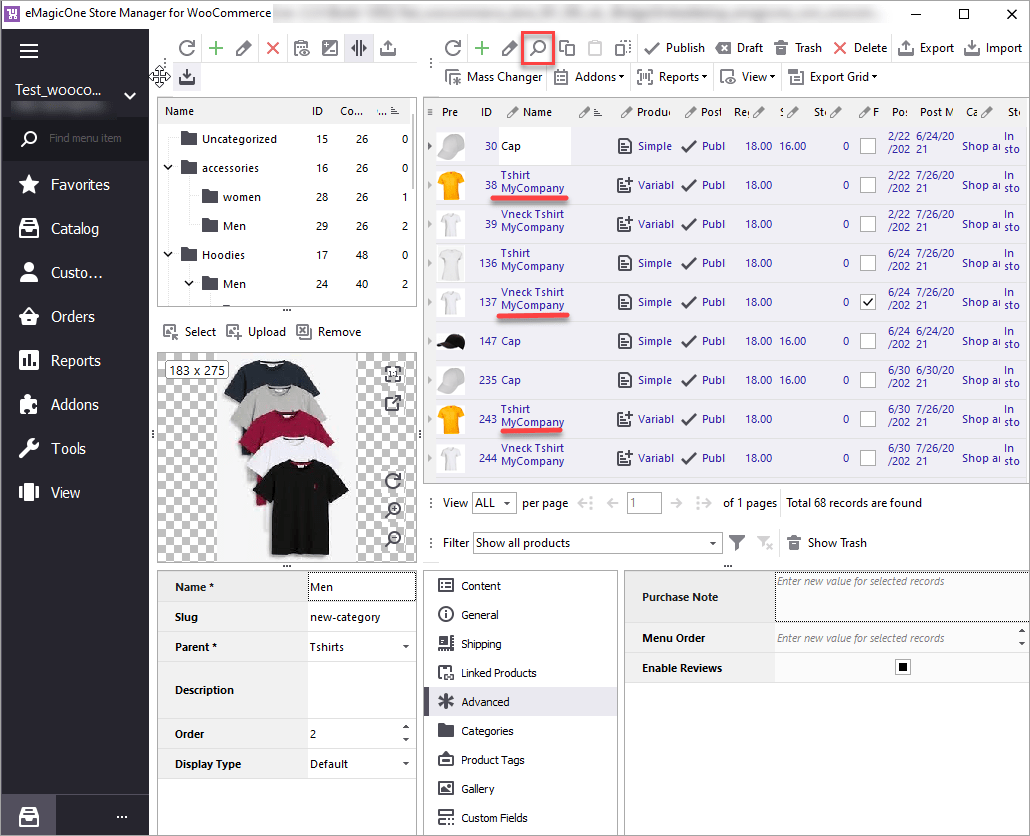Refresh the category tree list
The height and width of the screenshot is (836, 1030).
tap(186, 48)
